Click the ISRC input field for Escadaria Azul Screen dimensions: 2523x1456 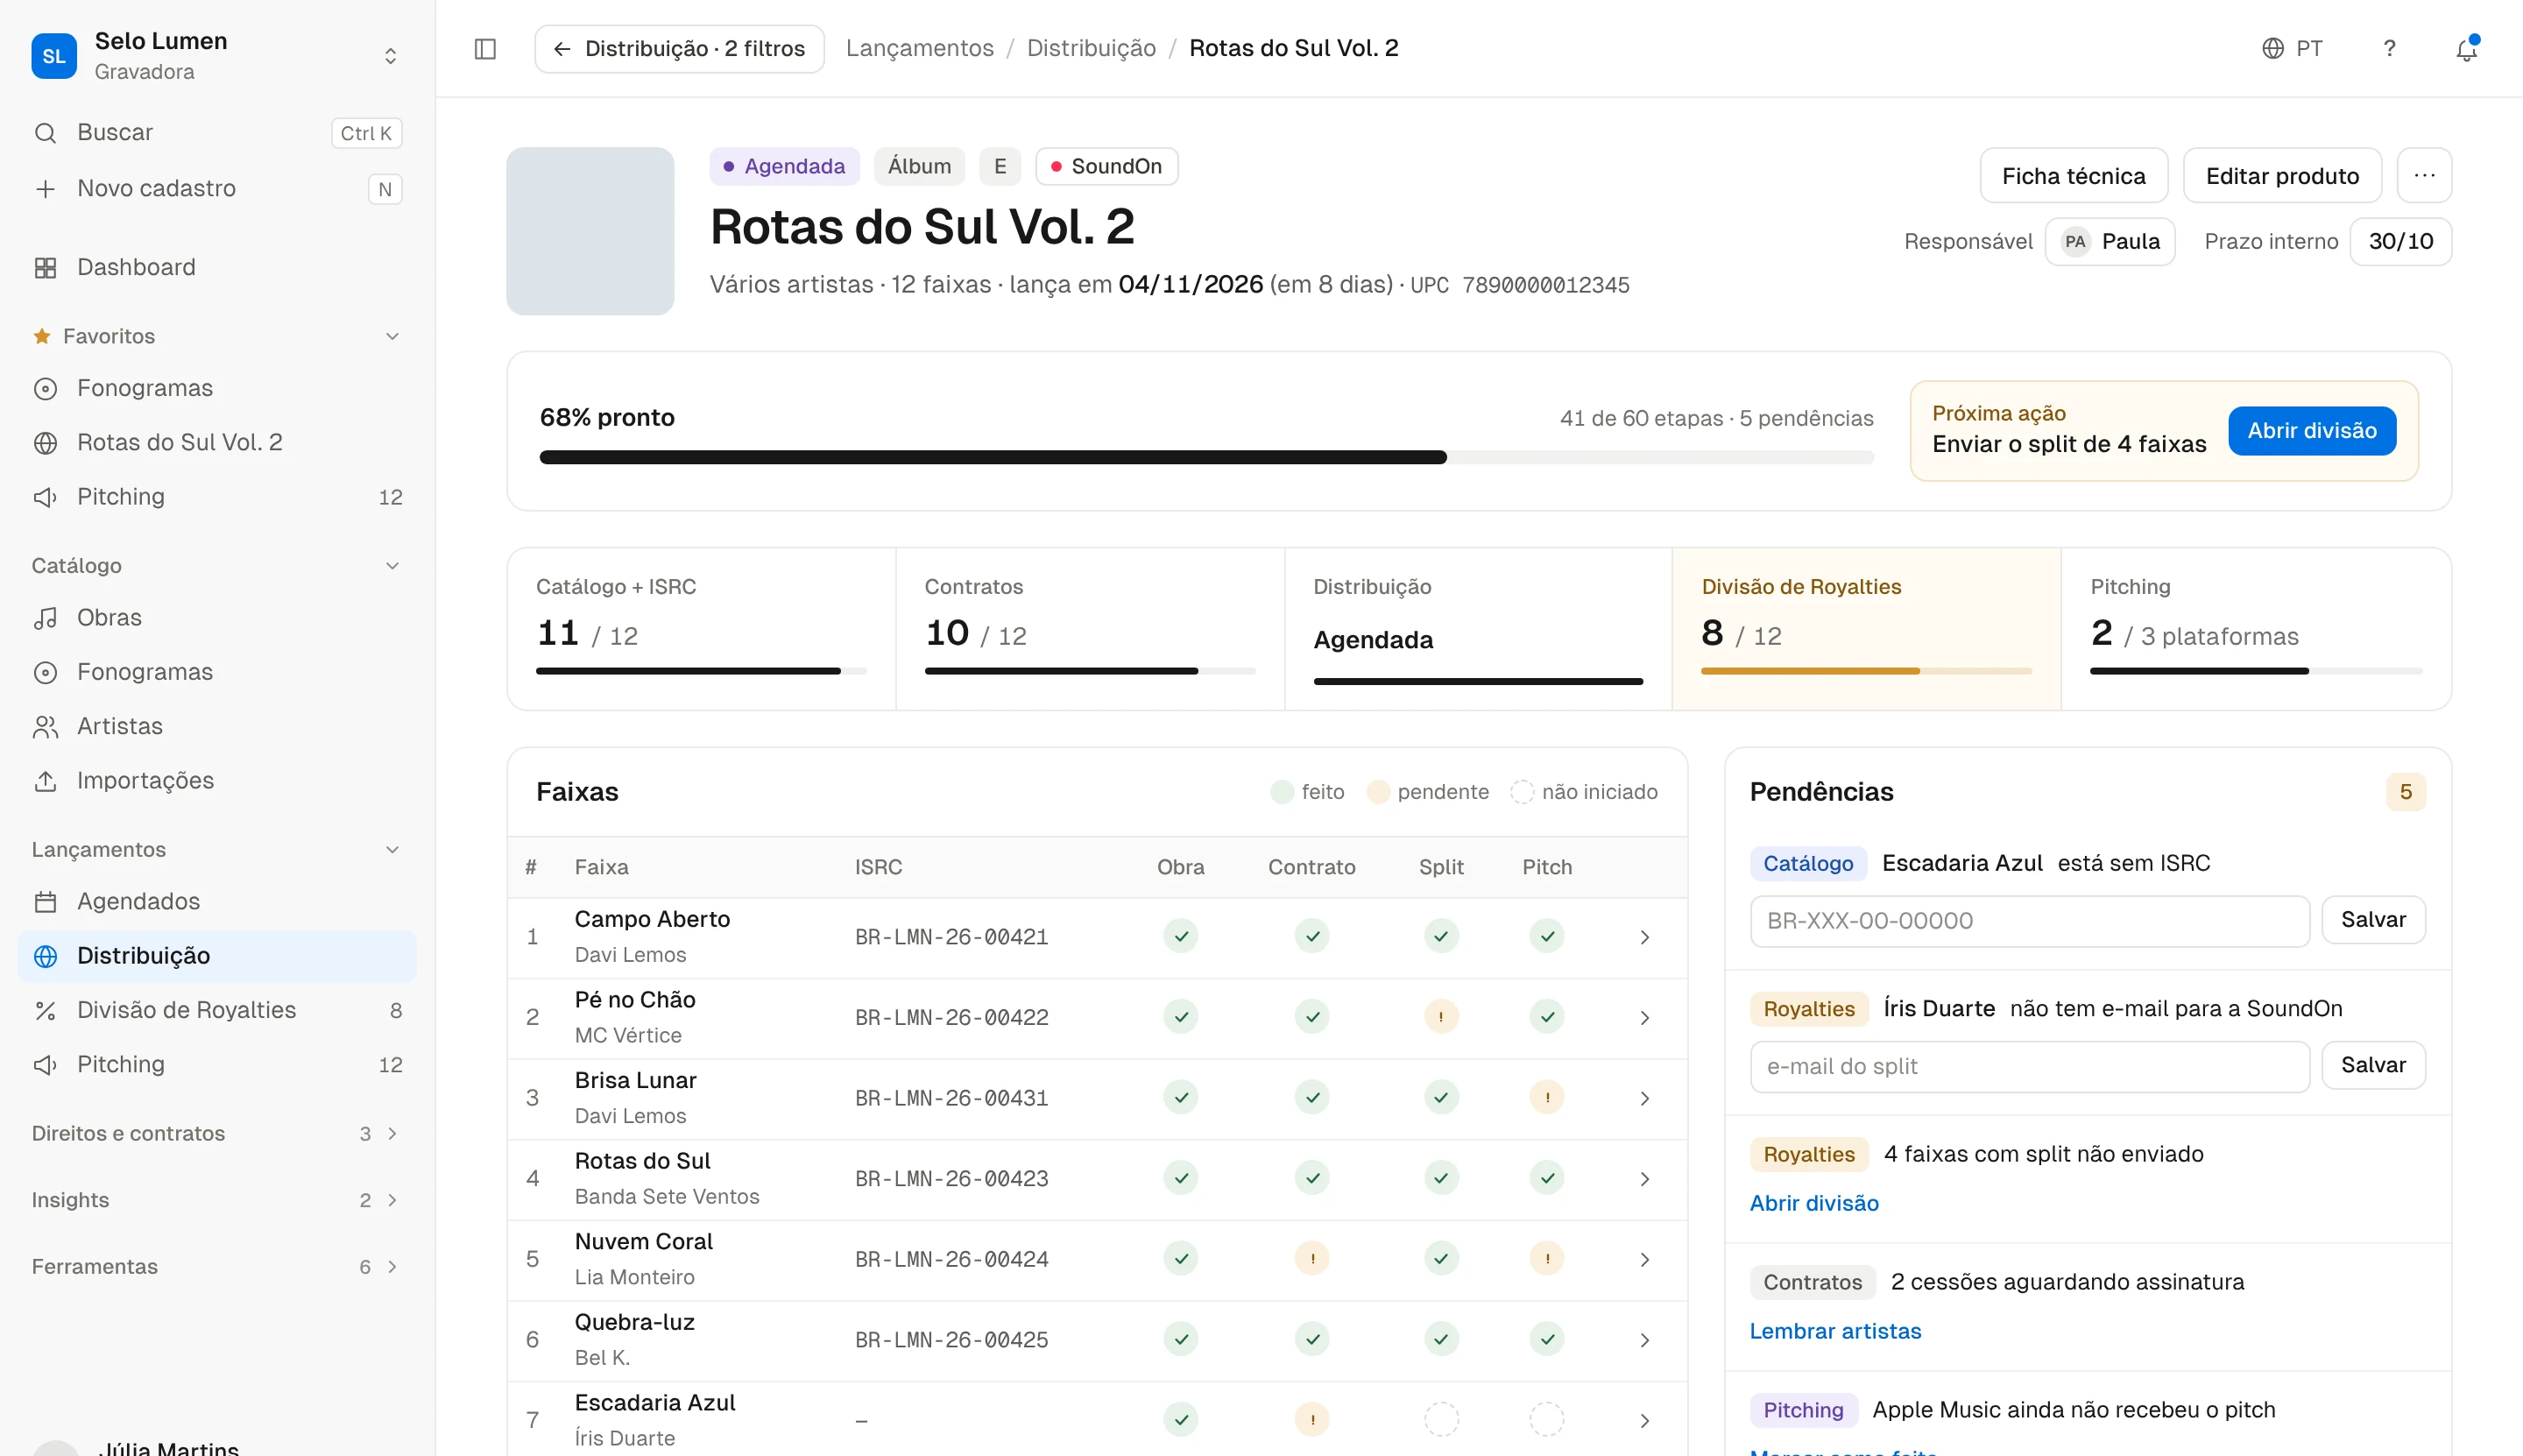click(x=2030, y=921)
